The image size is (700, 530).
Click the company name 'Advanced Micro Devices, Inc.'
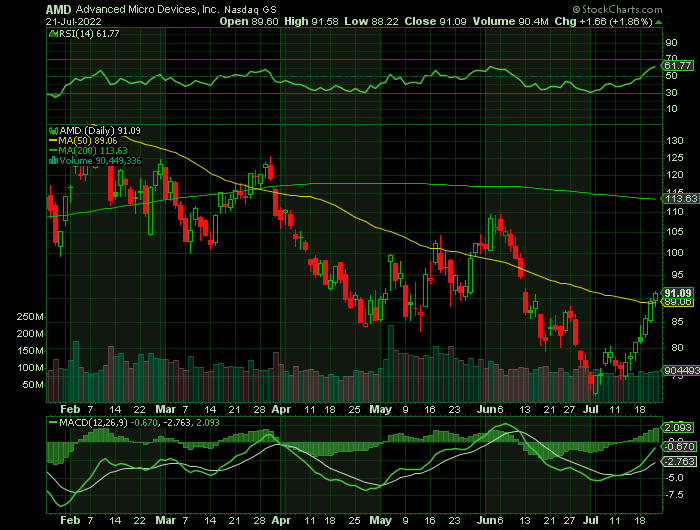tap(148, 9)
